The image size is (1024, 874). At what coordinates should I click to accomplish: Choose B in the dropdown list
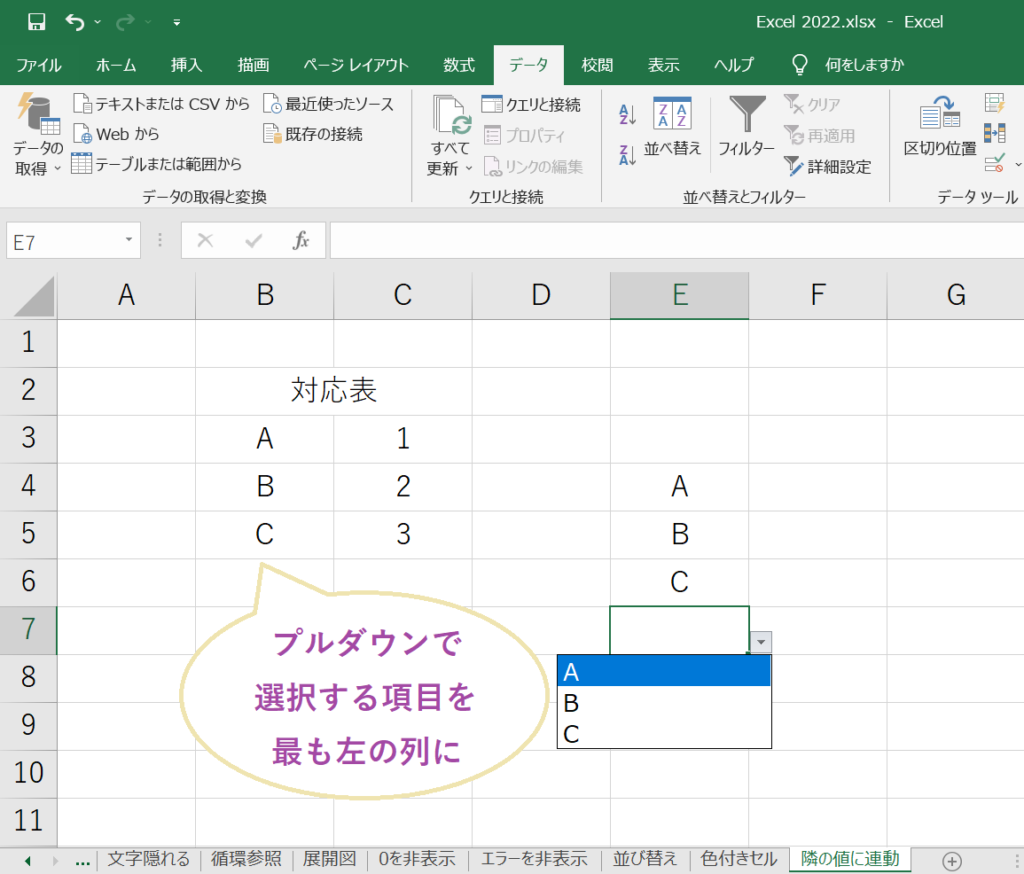664,702
